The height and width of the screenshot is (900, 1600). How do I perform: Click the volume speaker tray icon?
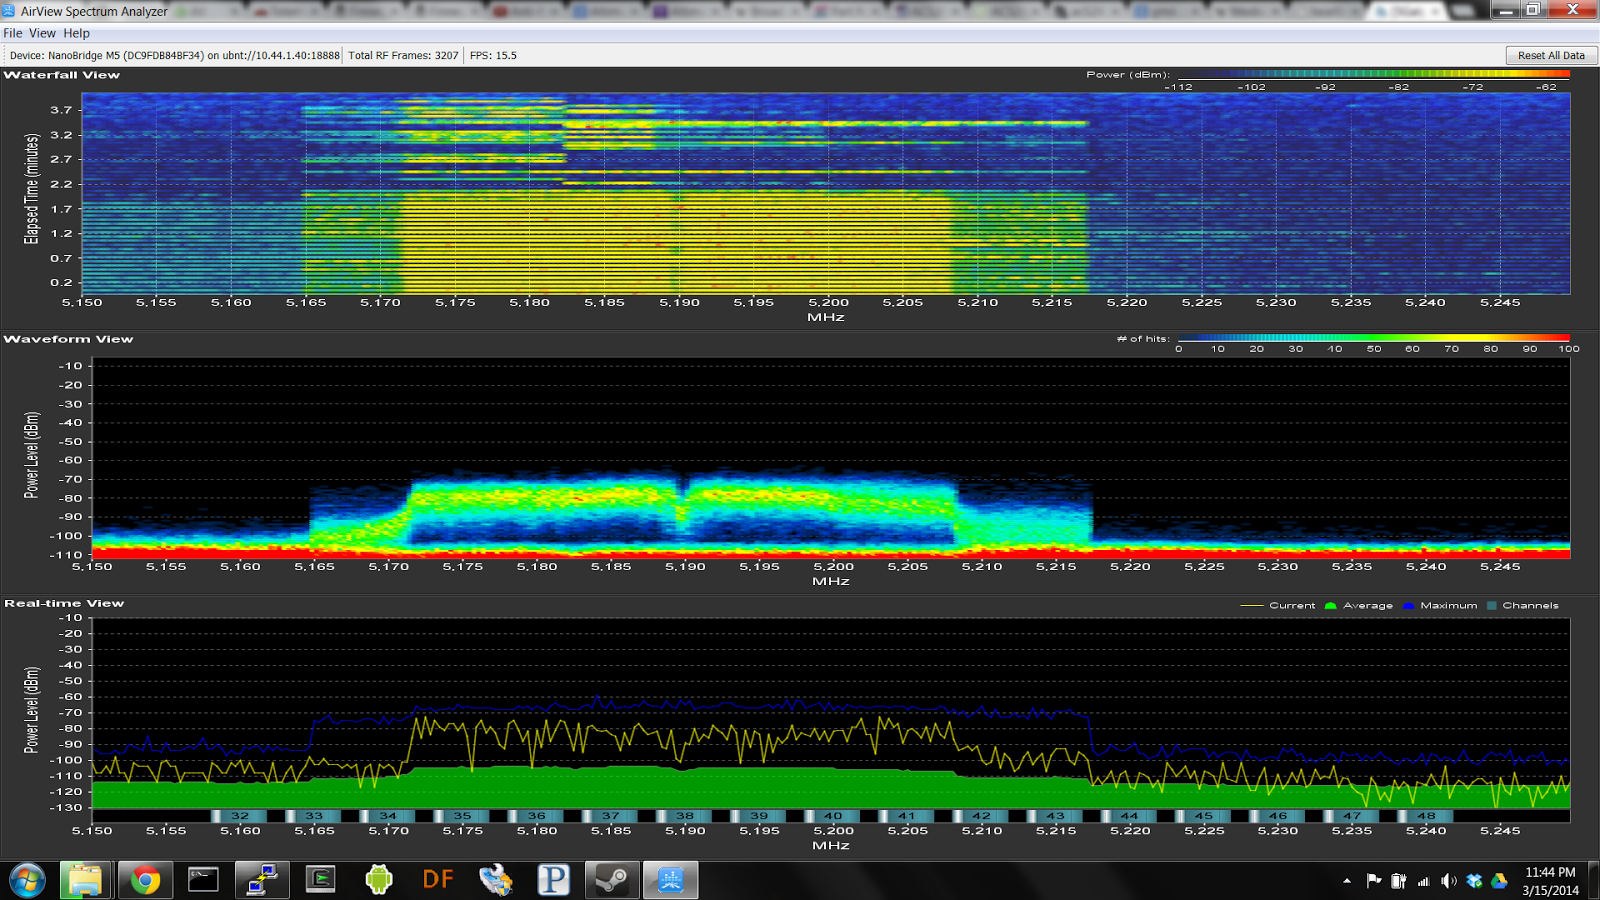pos(1448,881)
